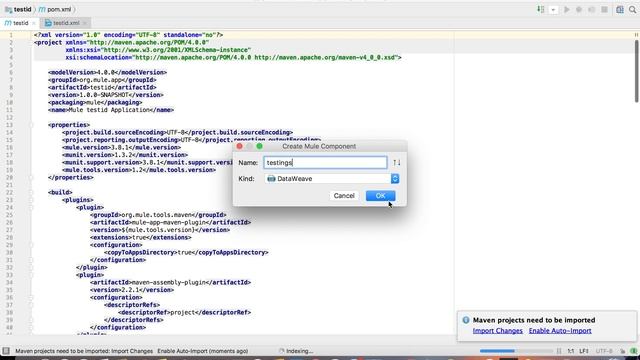
Task: Click testid project breadcrumb in navigation bar
Action: 18,9
